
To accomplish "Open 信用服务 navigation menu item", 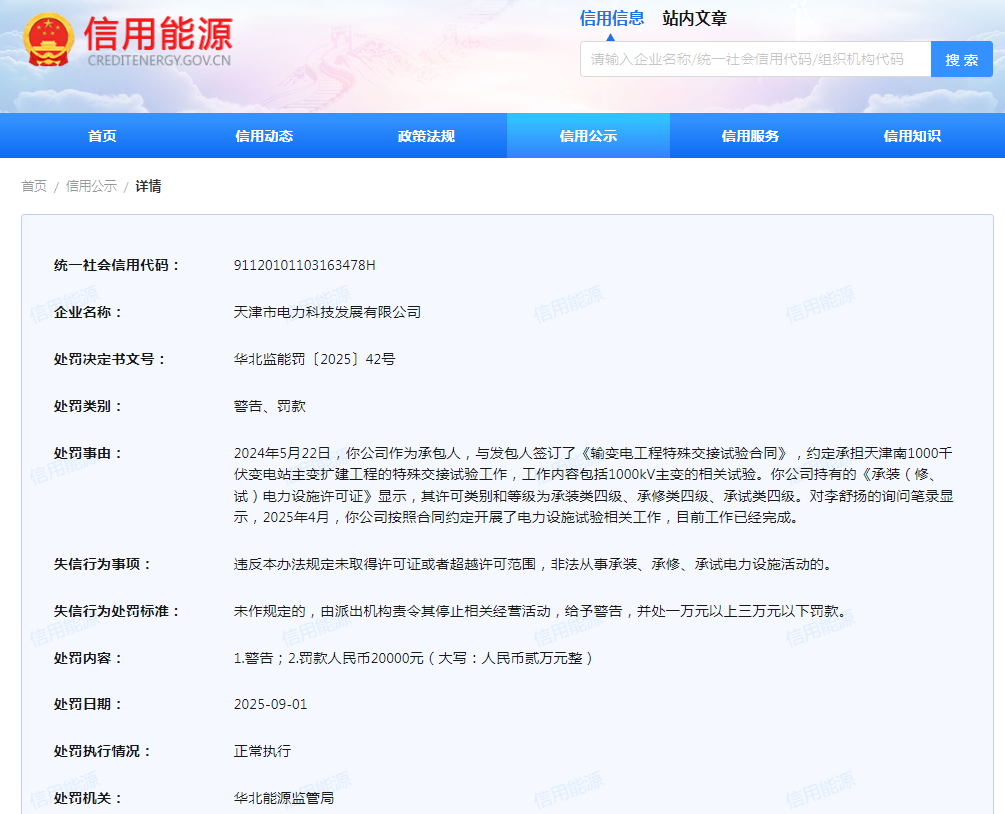I will 750,136.
